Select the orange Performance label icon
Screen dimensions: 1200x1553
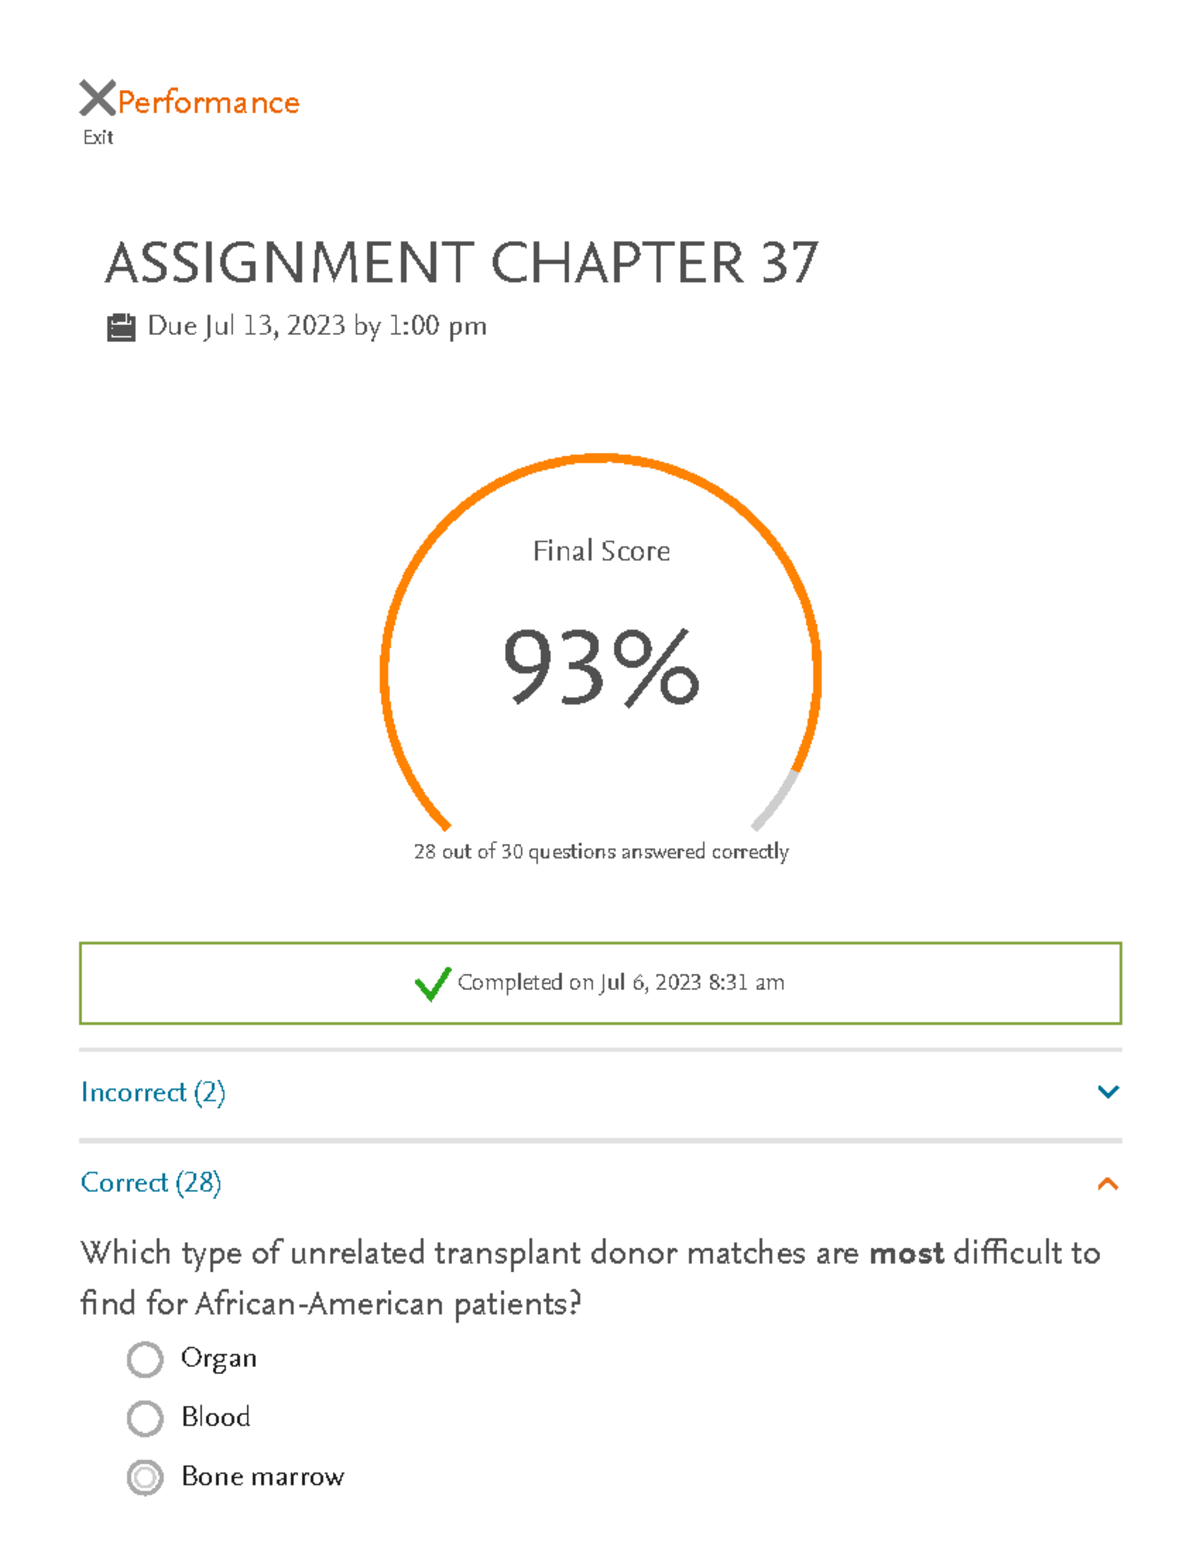click(x=207, y=101)
